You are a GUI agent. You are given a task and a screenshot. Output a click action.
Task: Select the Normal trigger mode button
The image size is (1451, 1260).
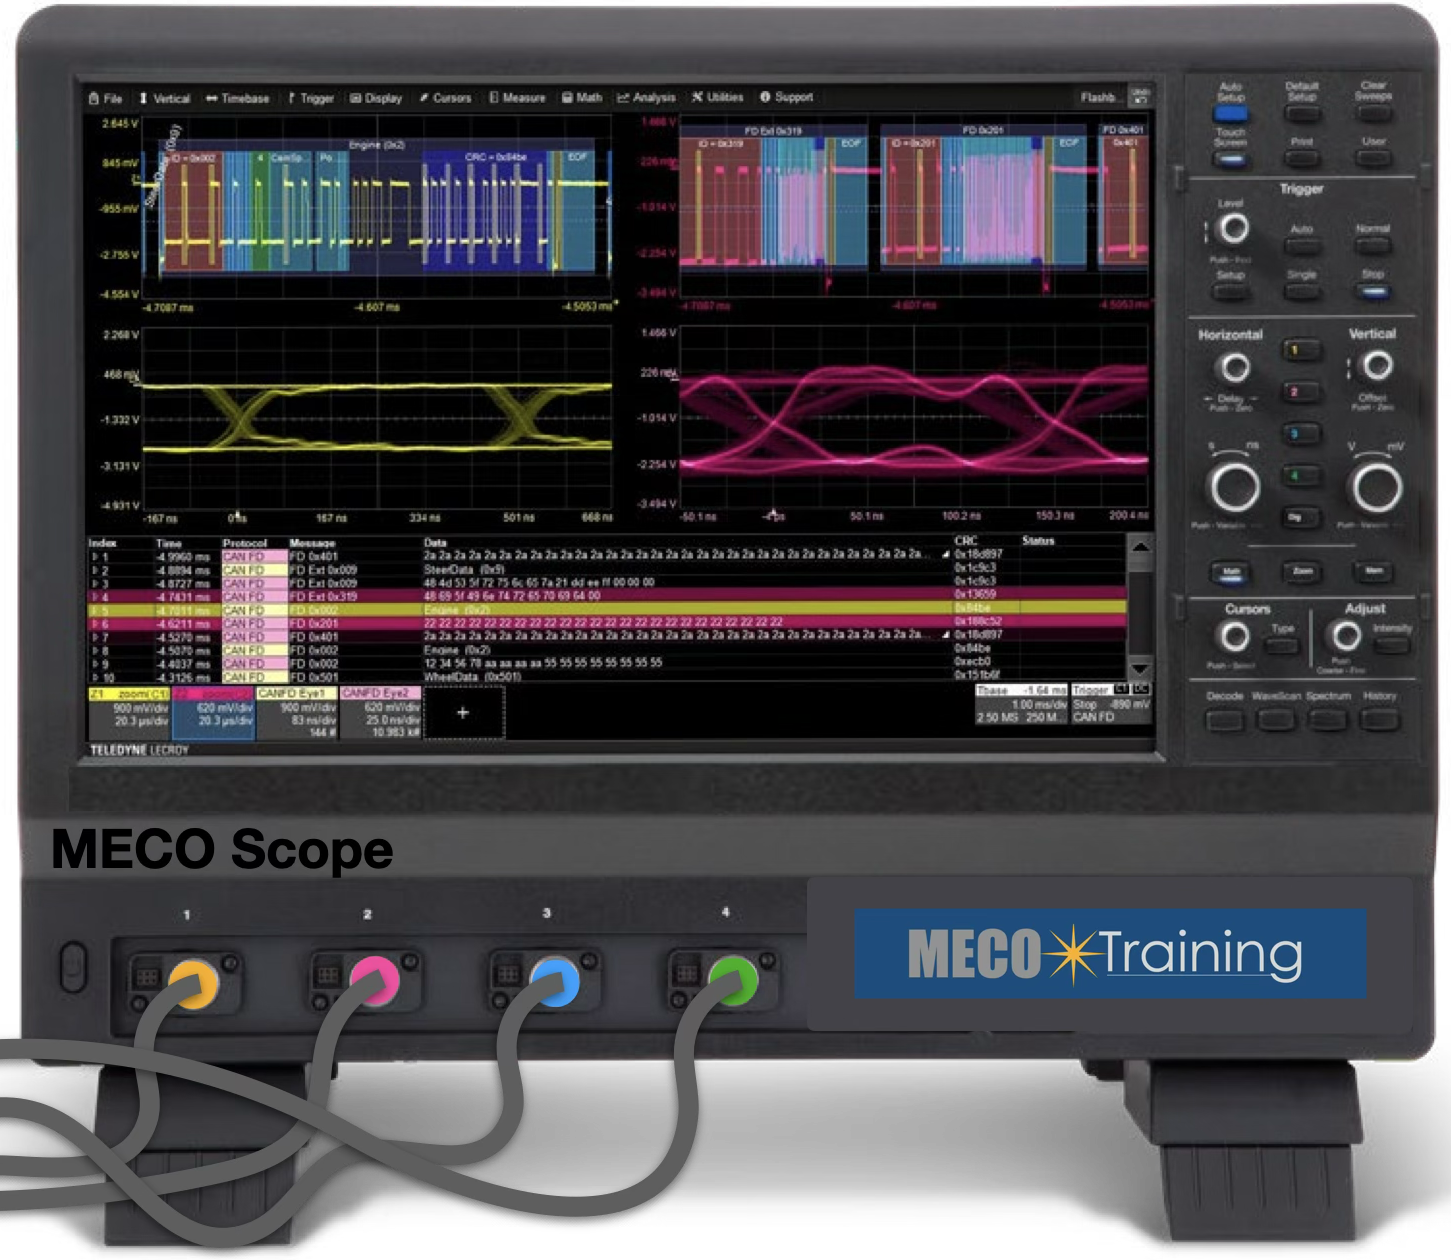click(x=1374, y=245)
